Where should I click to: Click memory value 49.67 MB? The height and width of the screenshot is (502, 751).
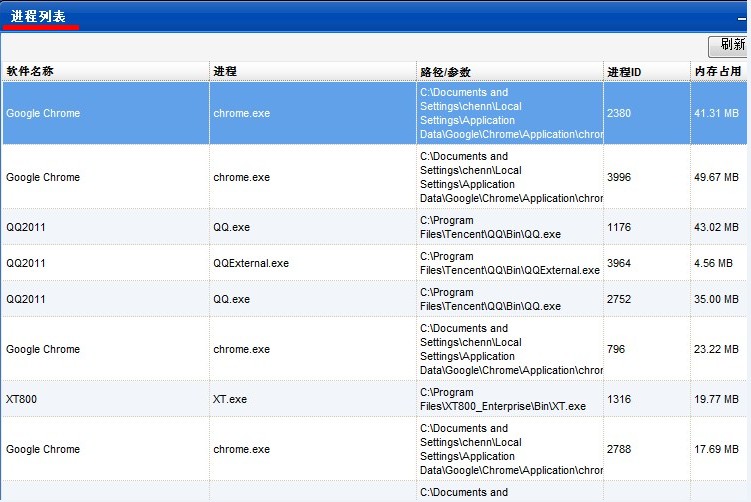pos(717,177)
